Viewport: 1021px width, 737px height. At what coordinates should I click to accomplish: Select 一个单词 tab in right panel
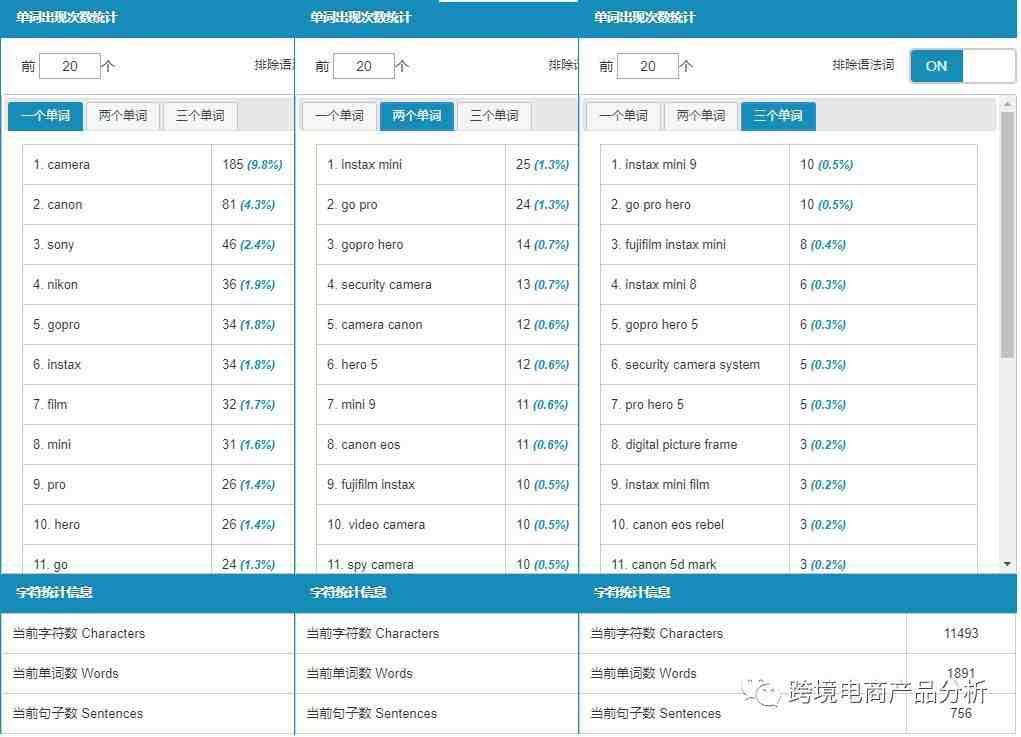pyautogui.click(x=623, y=116)
